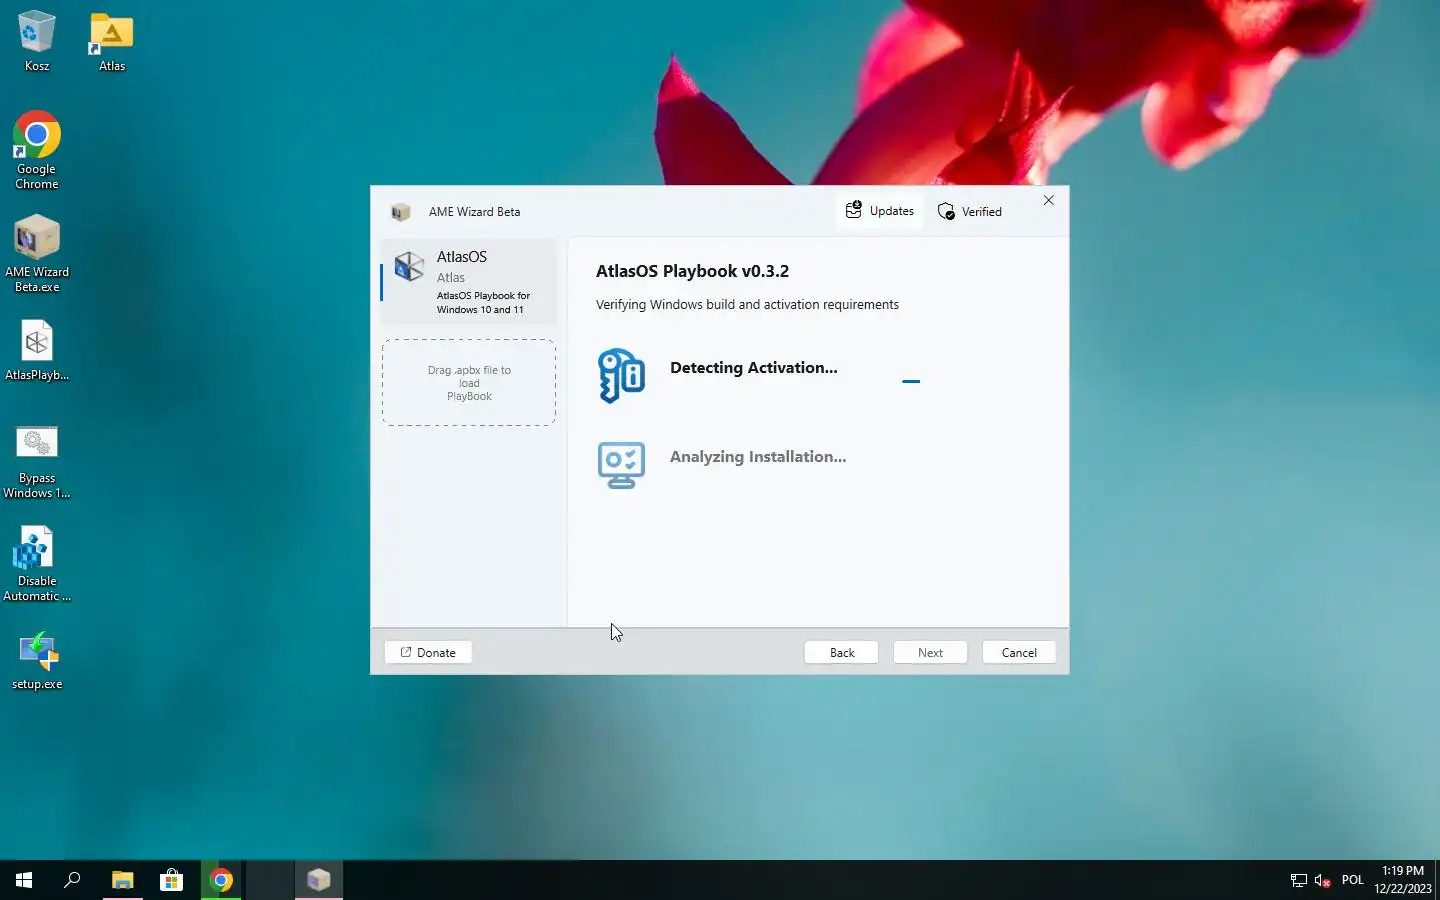Open muted volume tray icon
1440x900 pixels.
[1323, 880]
